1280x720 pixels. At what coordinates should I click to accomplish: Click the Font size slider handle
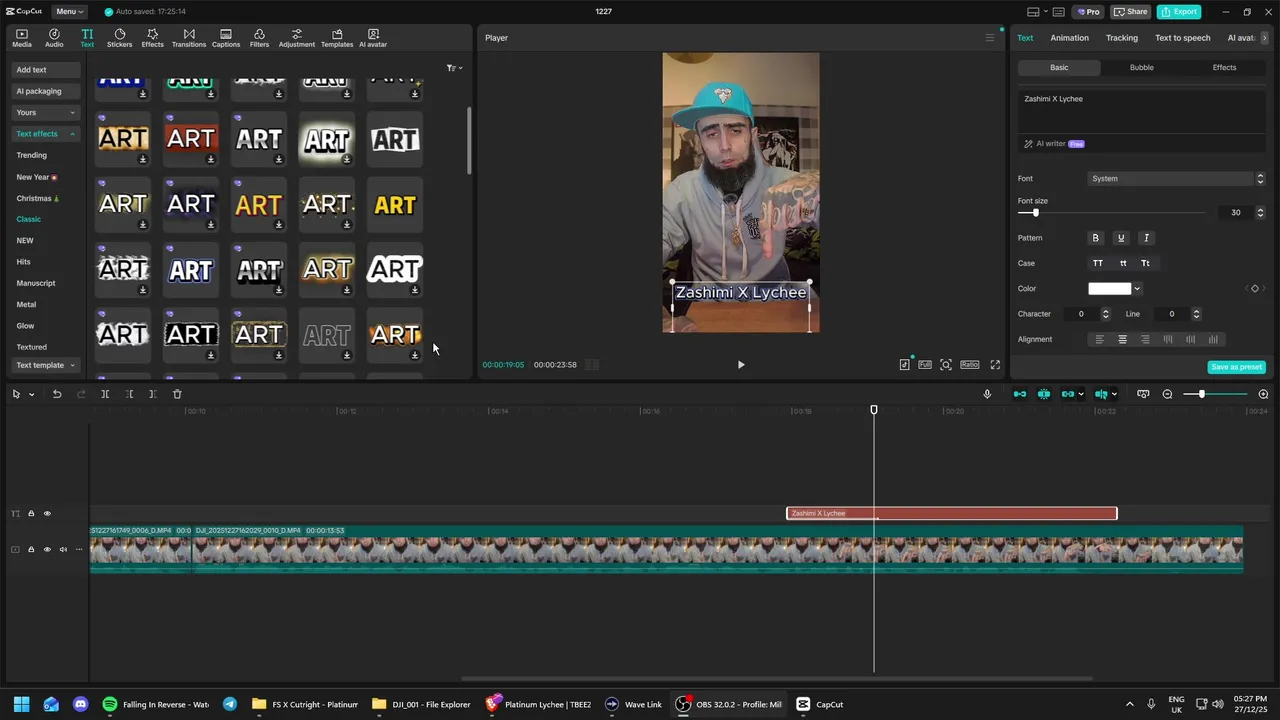(1036, 213)
